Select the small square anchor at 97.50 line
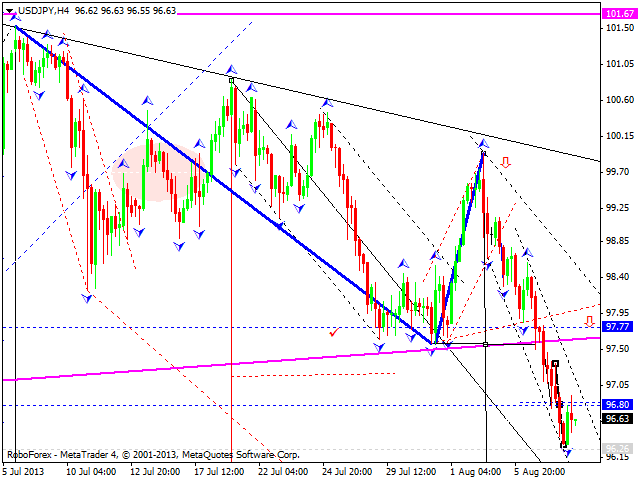Image resolution: width=640 pixels, height=480 pixels. 485,344
